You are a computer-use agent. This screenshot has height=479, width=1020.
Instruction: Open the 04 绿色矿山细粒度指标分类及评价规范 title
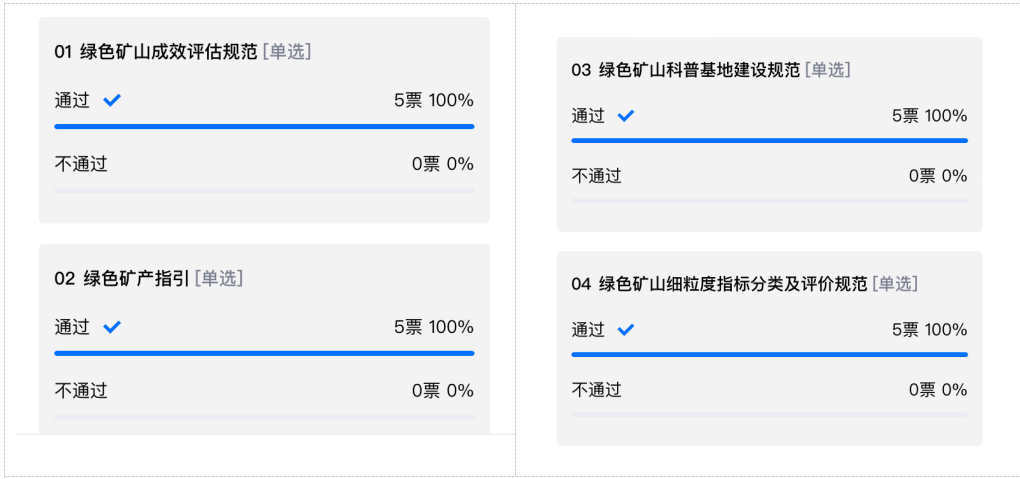(719, 284)
